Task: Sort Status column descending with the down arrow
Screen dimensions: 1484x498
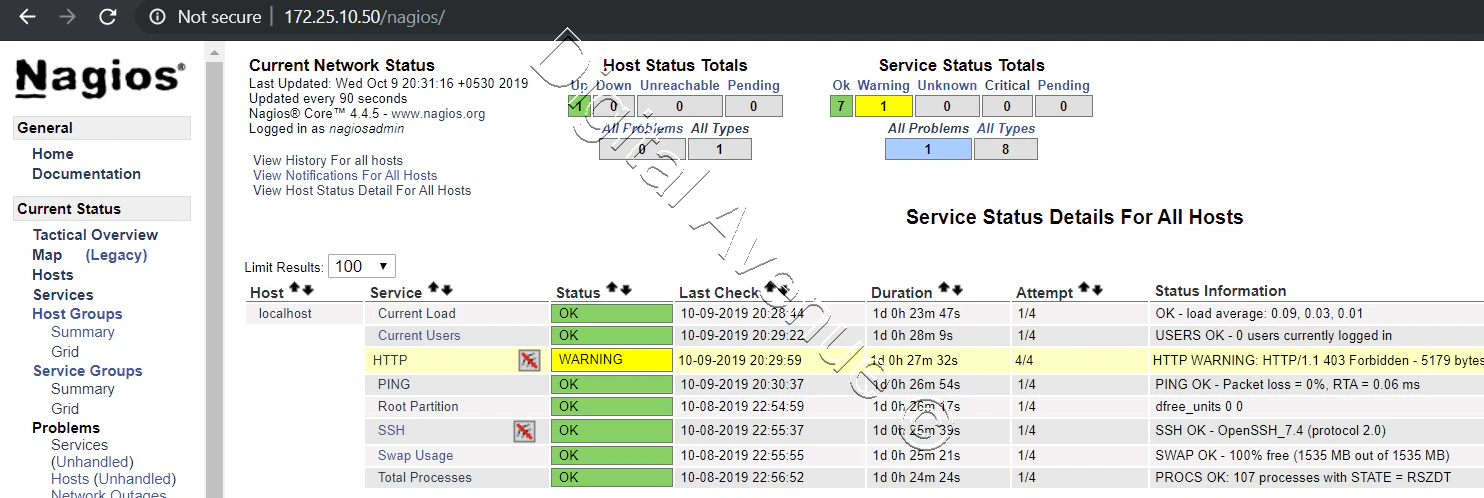Action: (624, 289)
